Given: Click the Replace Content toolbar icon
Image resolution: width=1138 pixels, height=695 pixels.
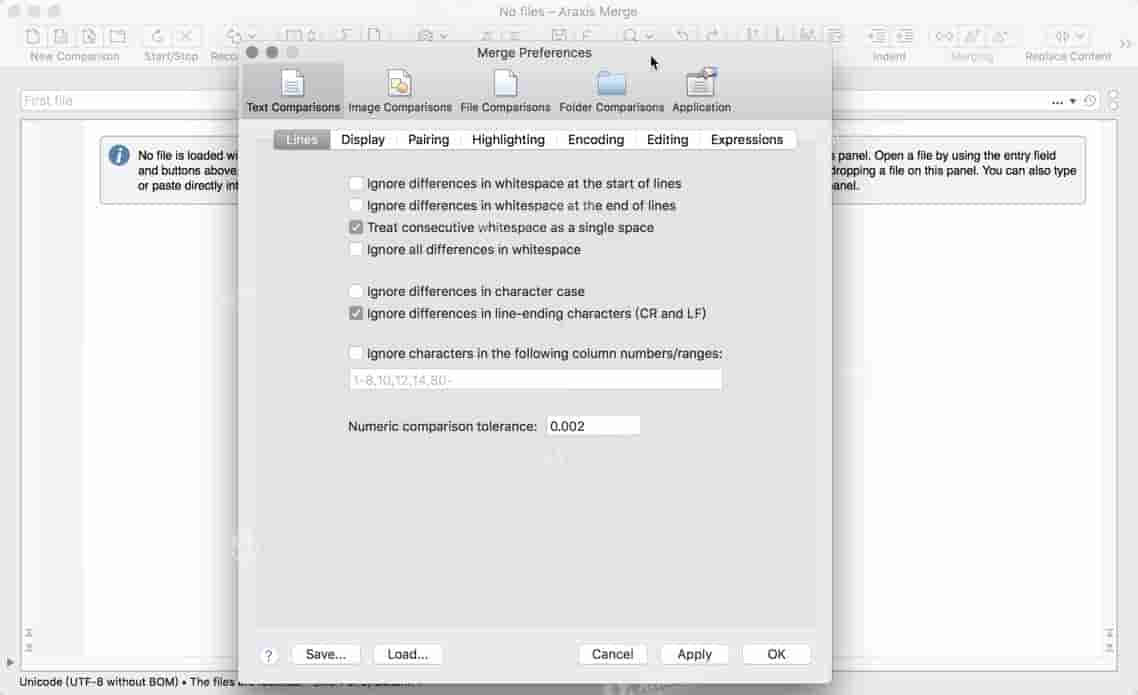Looking at the screenshot, I should tap(1062, 36).
